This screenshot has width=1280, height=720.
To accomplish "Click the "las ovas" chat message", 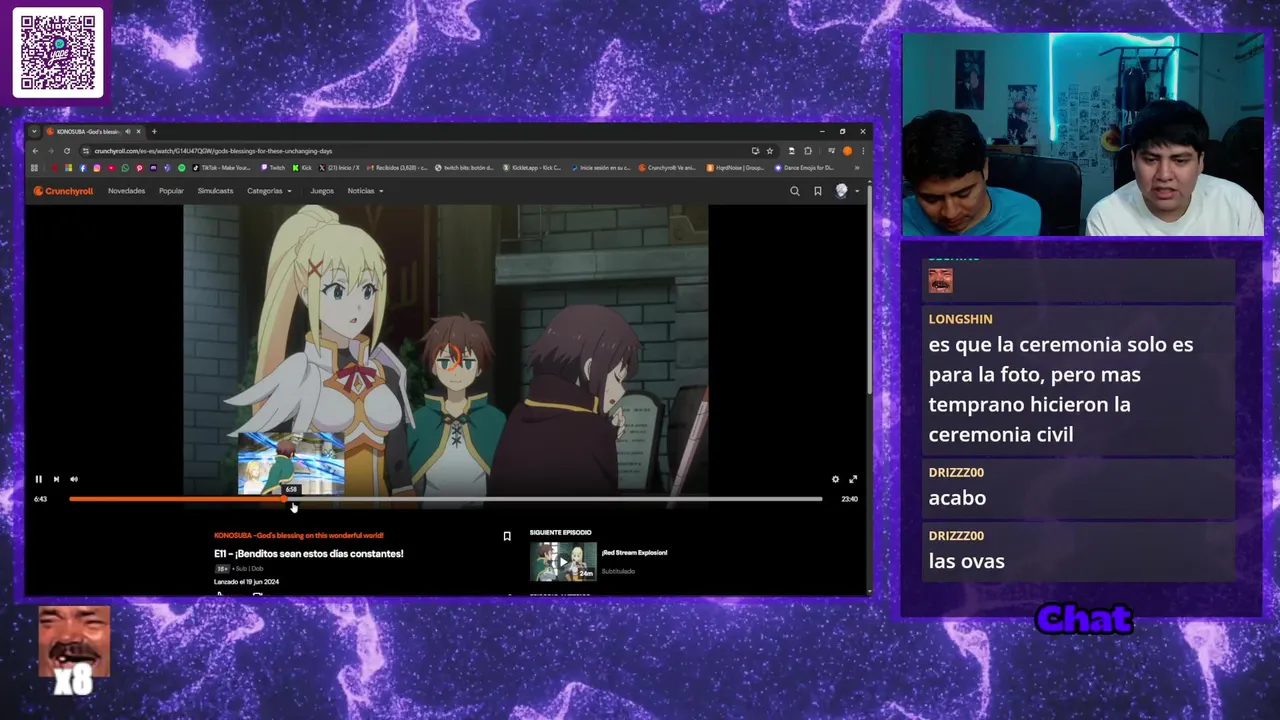I will 966,561.
